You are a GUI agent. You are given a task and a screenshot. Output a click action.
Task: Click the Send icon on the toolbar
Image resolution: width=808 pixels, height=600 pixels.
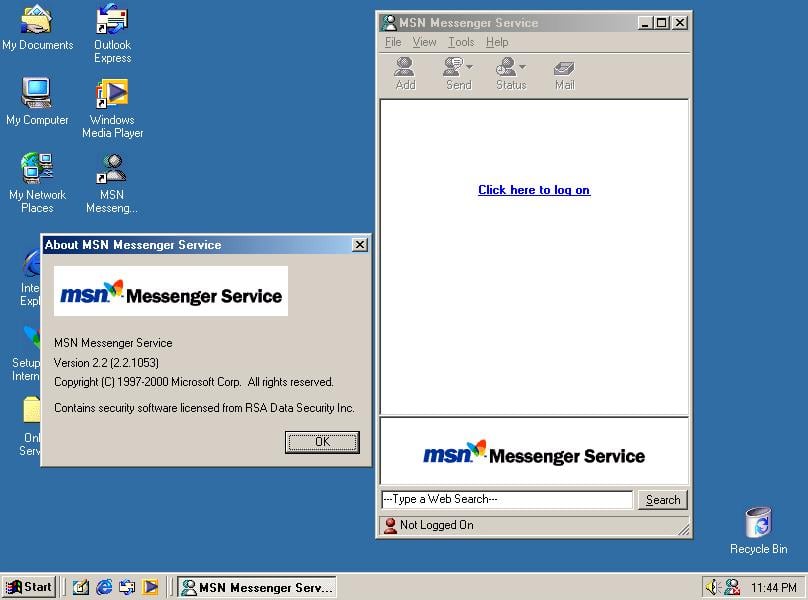tap(452, 70)
